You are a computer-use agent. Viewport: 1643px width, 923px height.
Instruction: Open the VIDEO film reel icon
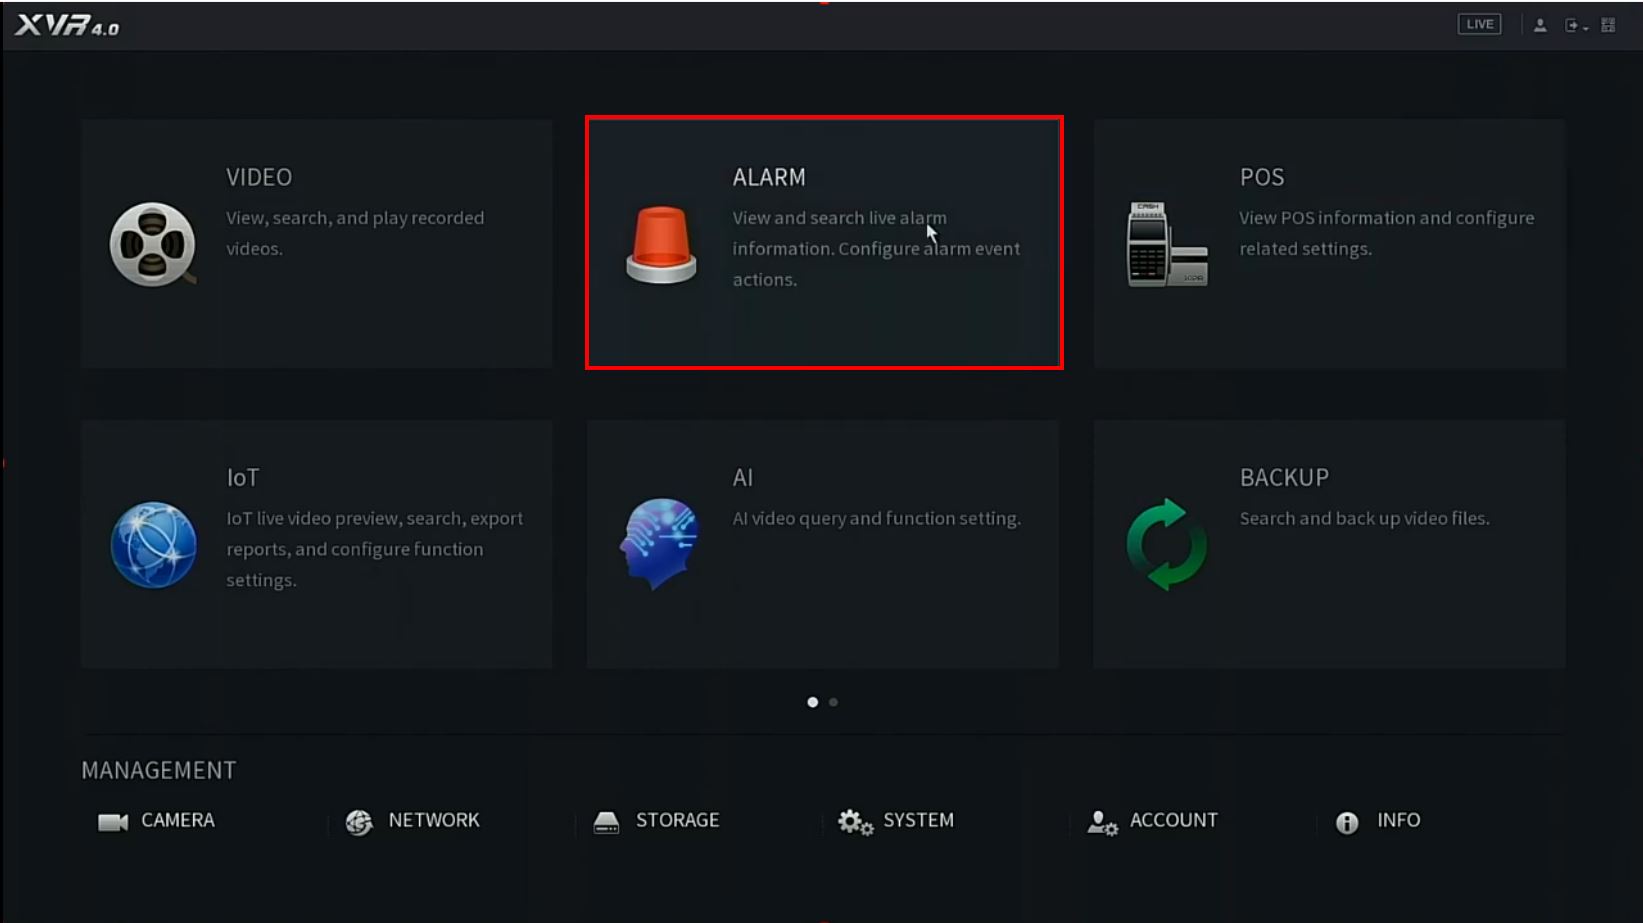point(152,244)
